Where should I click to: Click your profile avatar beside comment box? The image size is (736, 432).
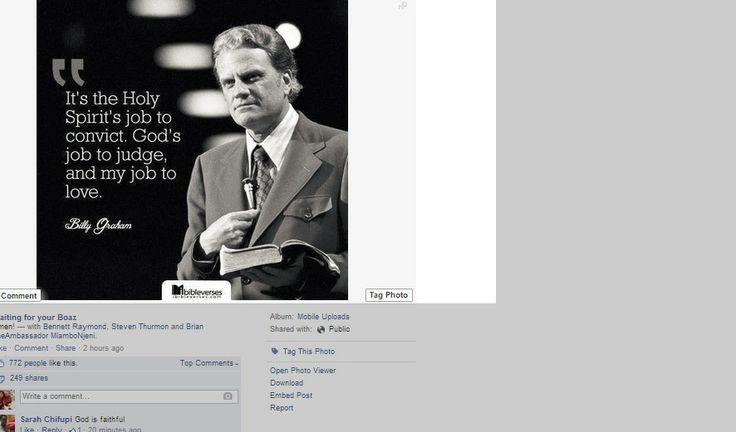pos(7,399)
